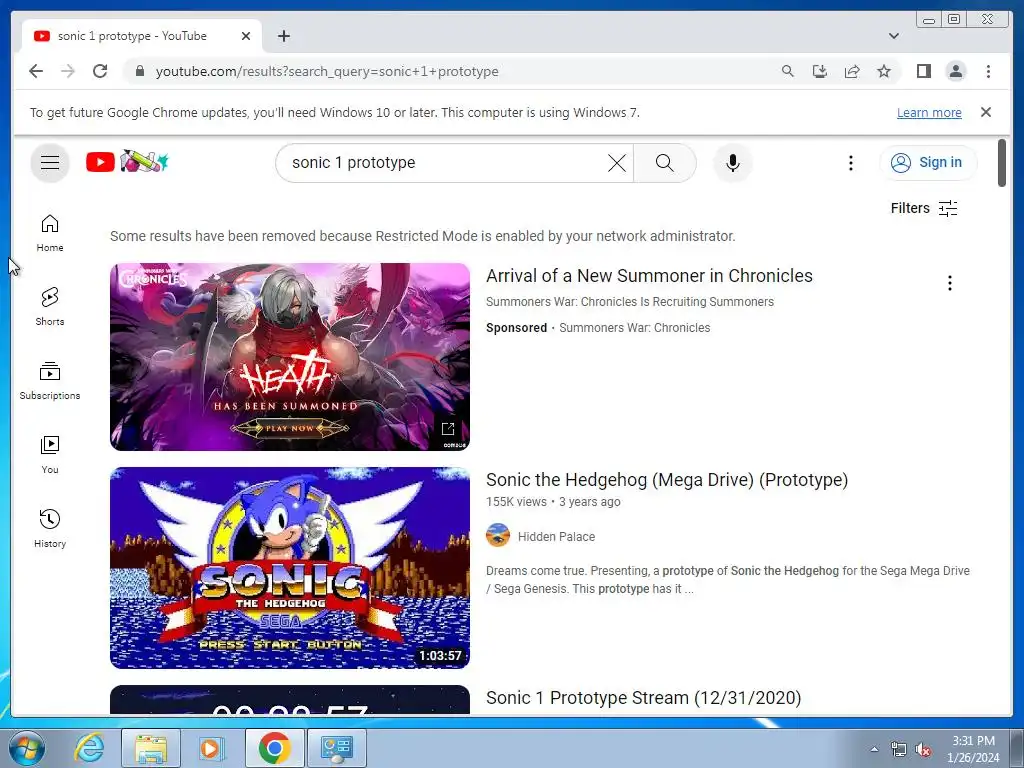Viewport: 1024px width, 768px height.
Task: Open the Hidden Palace channel name
Action: [x=556, y=537]
